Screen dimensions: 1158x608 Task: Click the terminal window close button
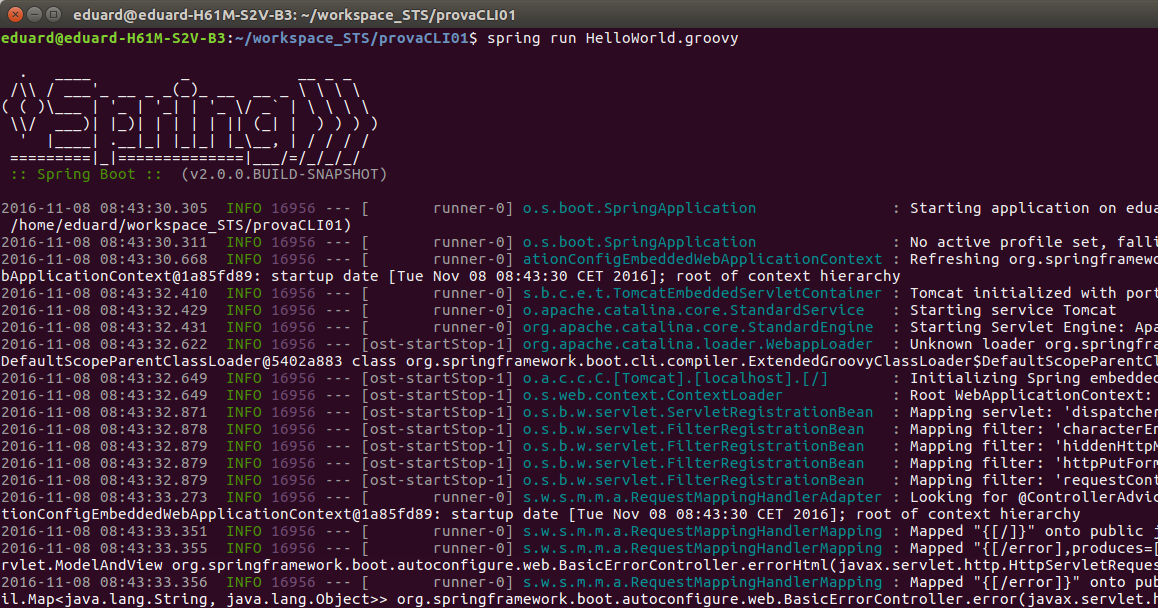pos(14,15)
